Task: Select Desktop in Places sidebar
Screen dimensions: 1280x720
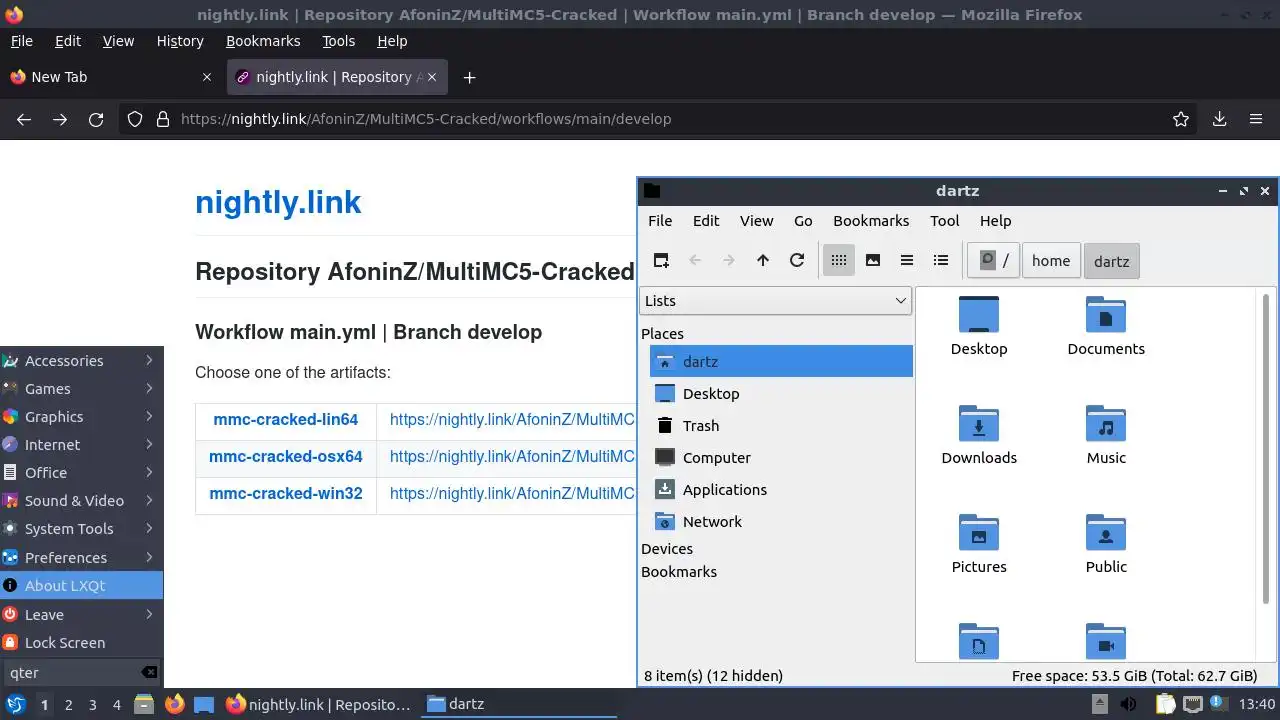Action: pyautogui.click(x=781, y=393)
